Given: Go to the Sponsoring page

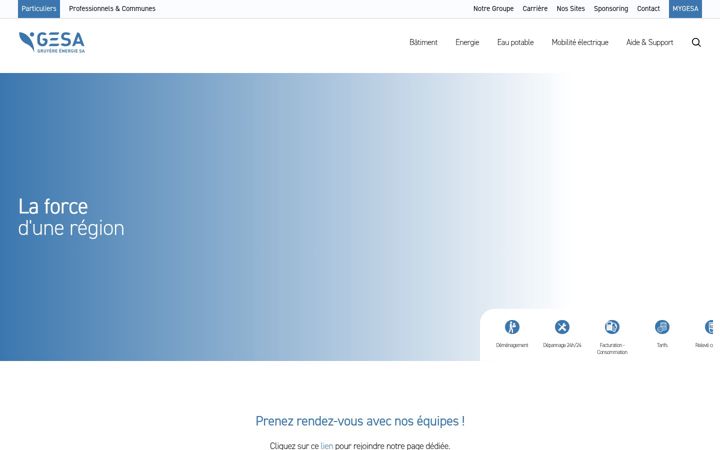Looking at the screenshot, I should pyautogui.click(x=611, y=9).
